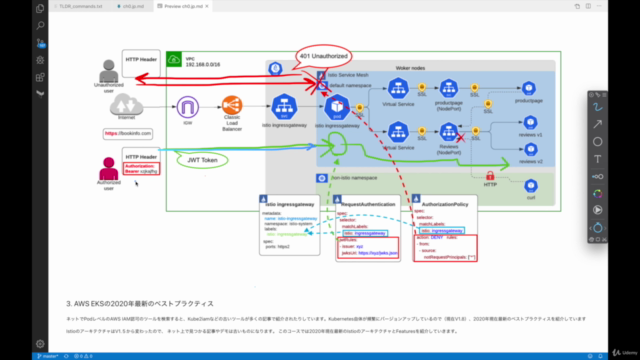640x360 pixels.
Task: Click the synchronize changes icon in status bar
Action: tap(66, 356)
